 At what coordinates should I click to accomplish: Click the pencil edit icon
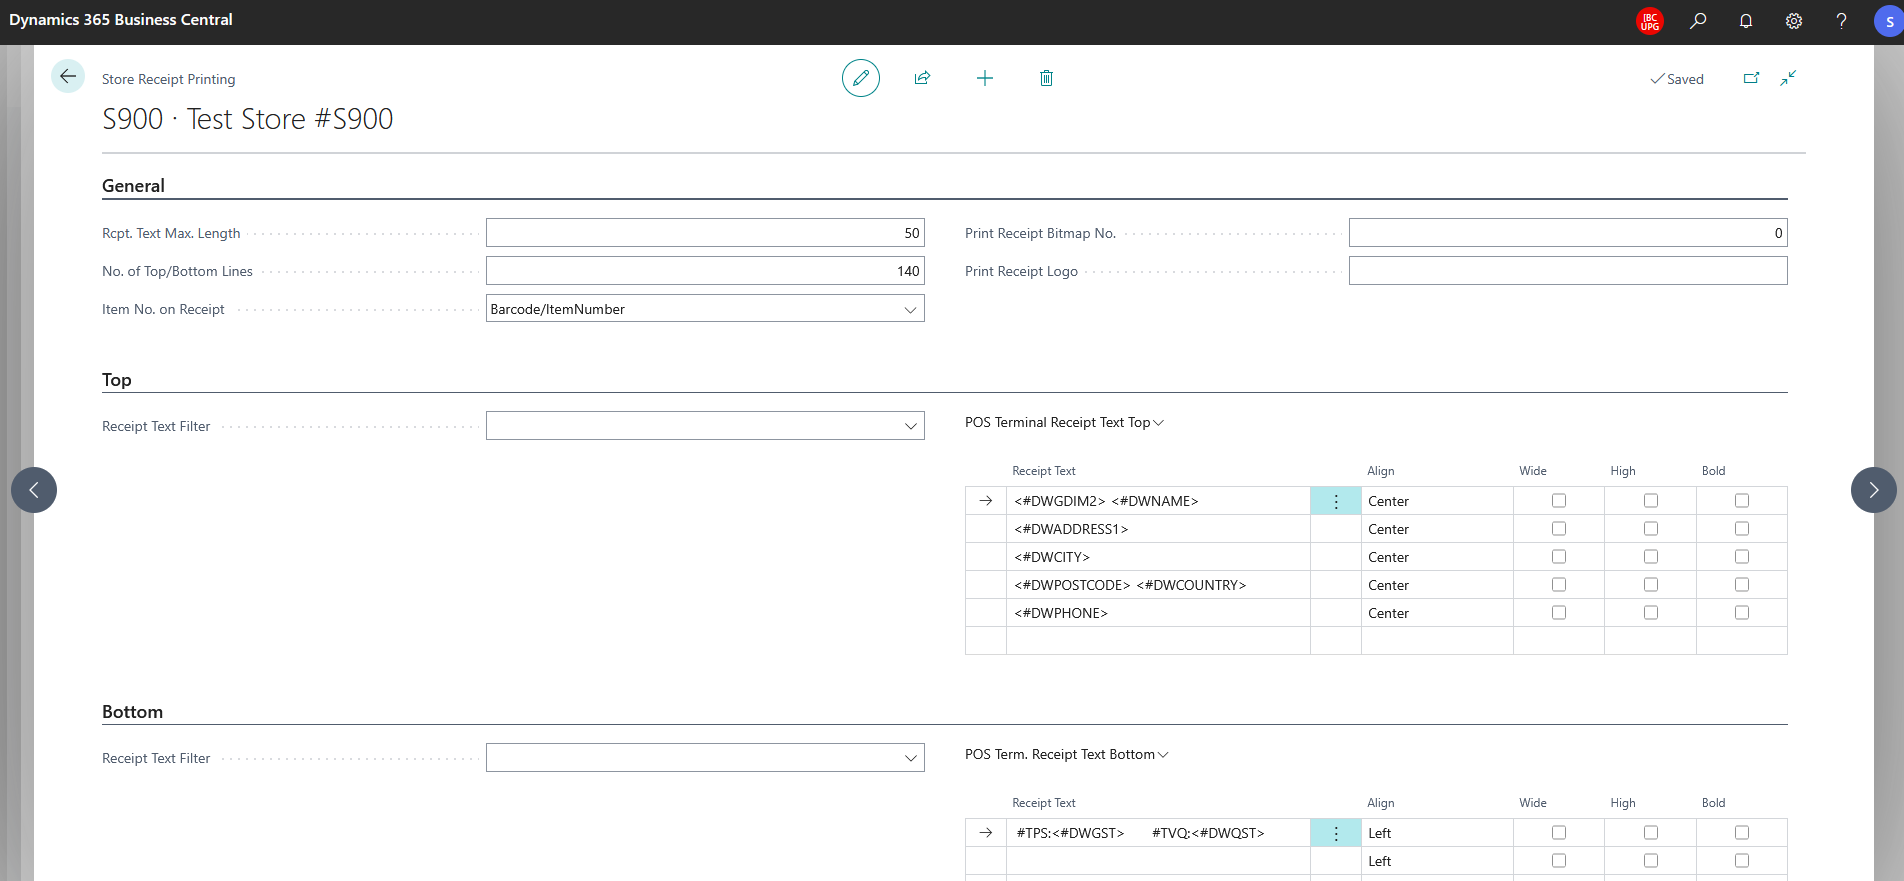pyautogui.click(x=860, y=78)
